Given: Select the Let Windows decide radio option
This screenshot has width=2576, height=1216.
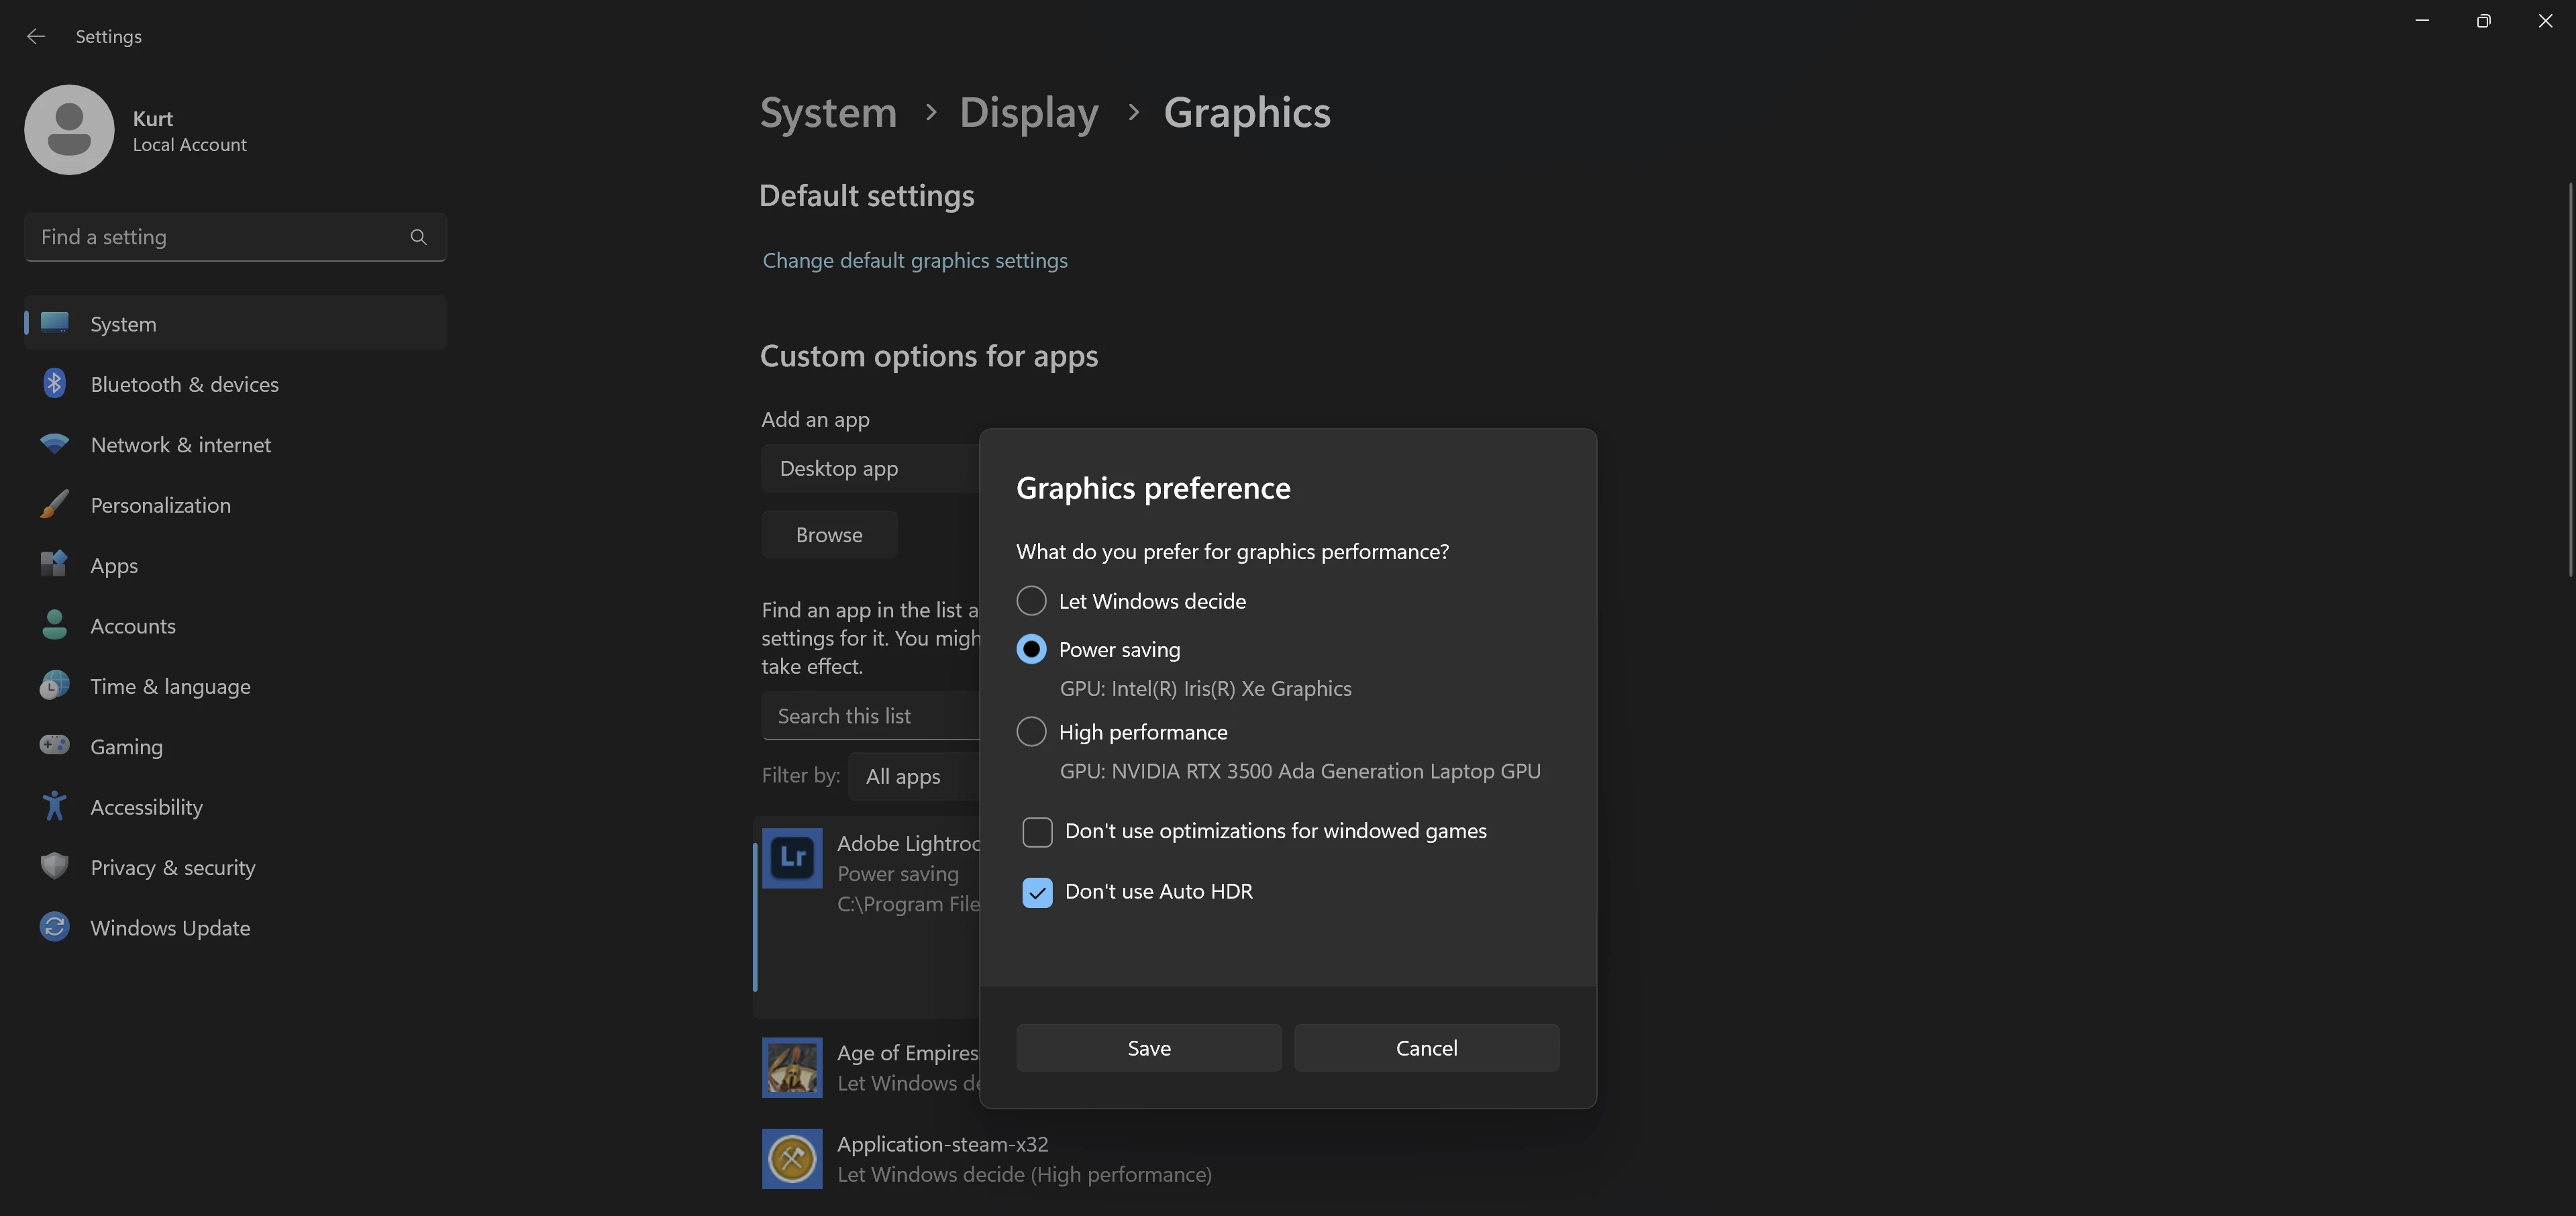Looking at the screenshot, I should click(1031, 601).
